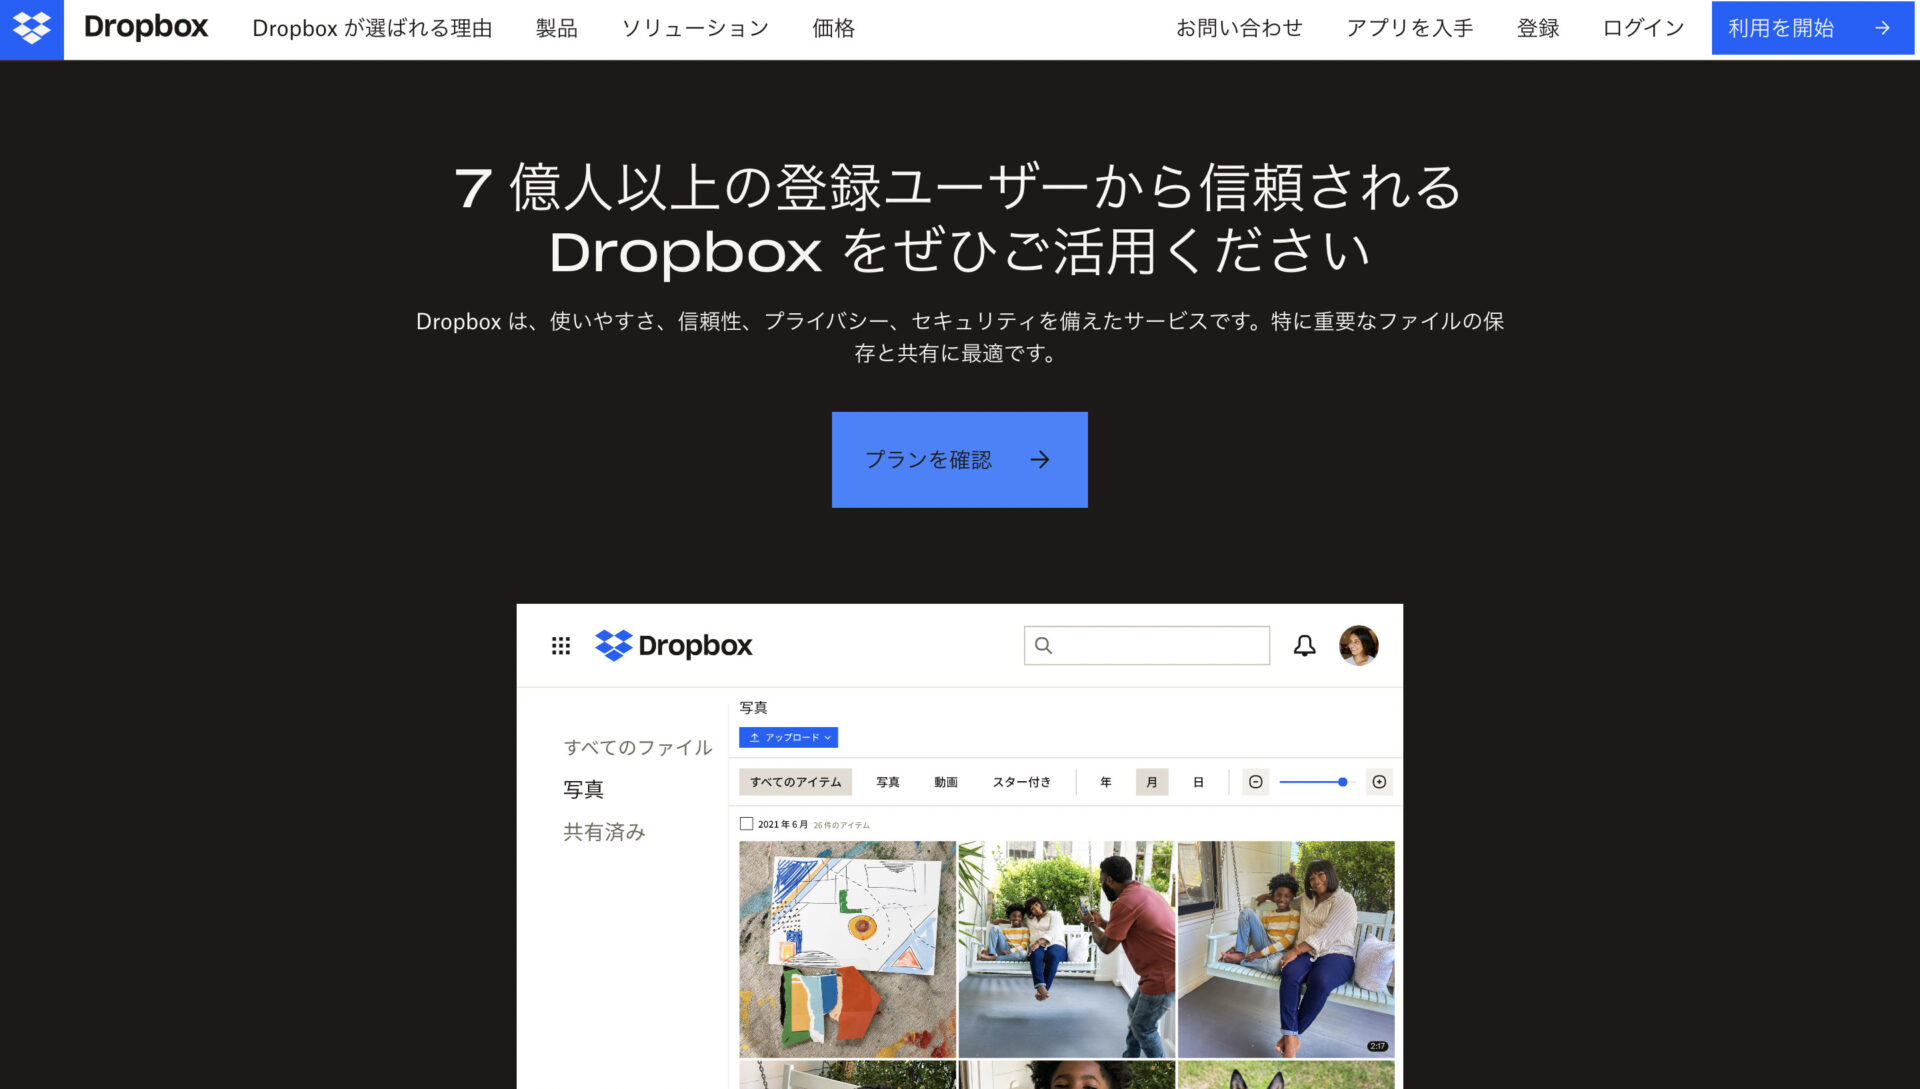Click the Dropbox logo inside the app preview
This screenshot has width=1920, height=1089.
point(674,645)
